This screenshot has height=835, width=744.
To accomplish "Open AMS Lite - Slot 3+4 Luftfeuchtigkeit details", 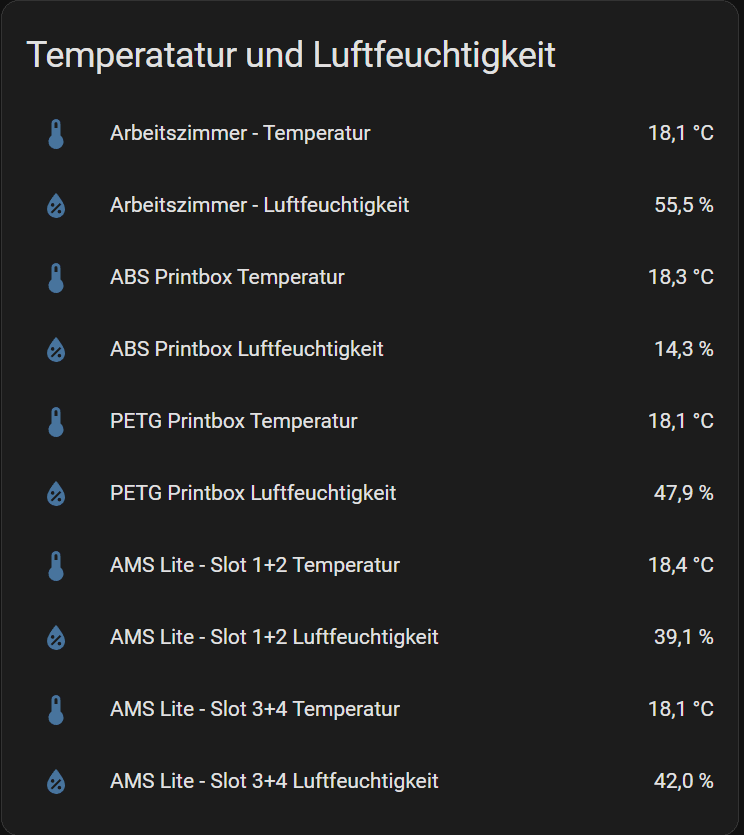I will tap(274, 781).
